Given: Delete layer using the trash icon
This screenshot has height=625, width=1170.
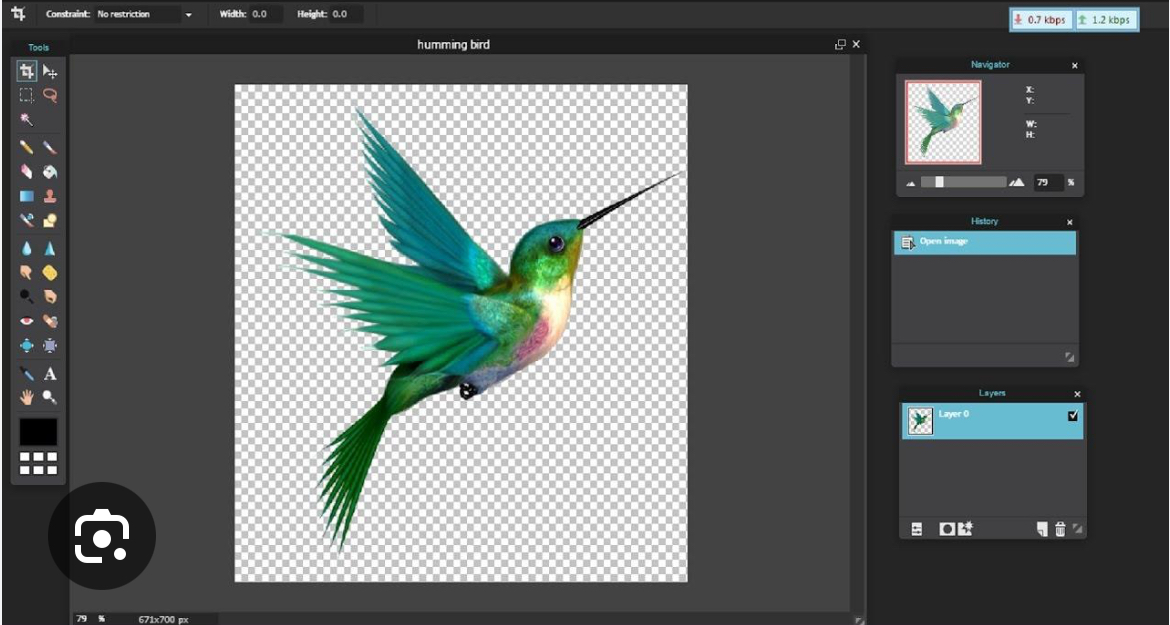Looking at the screenshot, I should [x=1060, y=529].
